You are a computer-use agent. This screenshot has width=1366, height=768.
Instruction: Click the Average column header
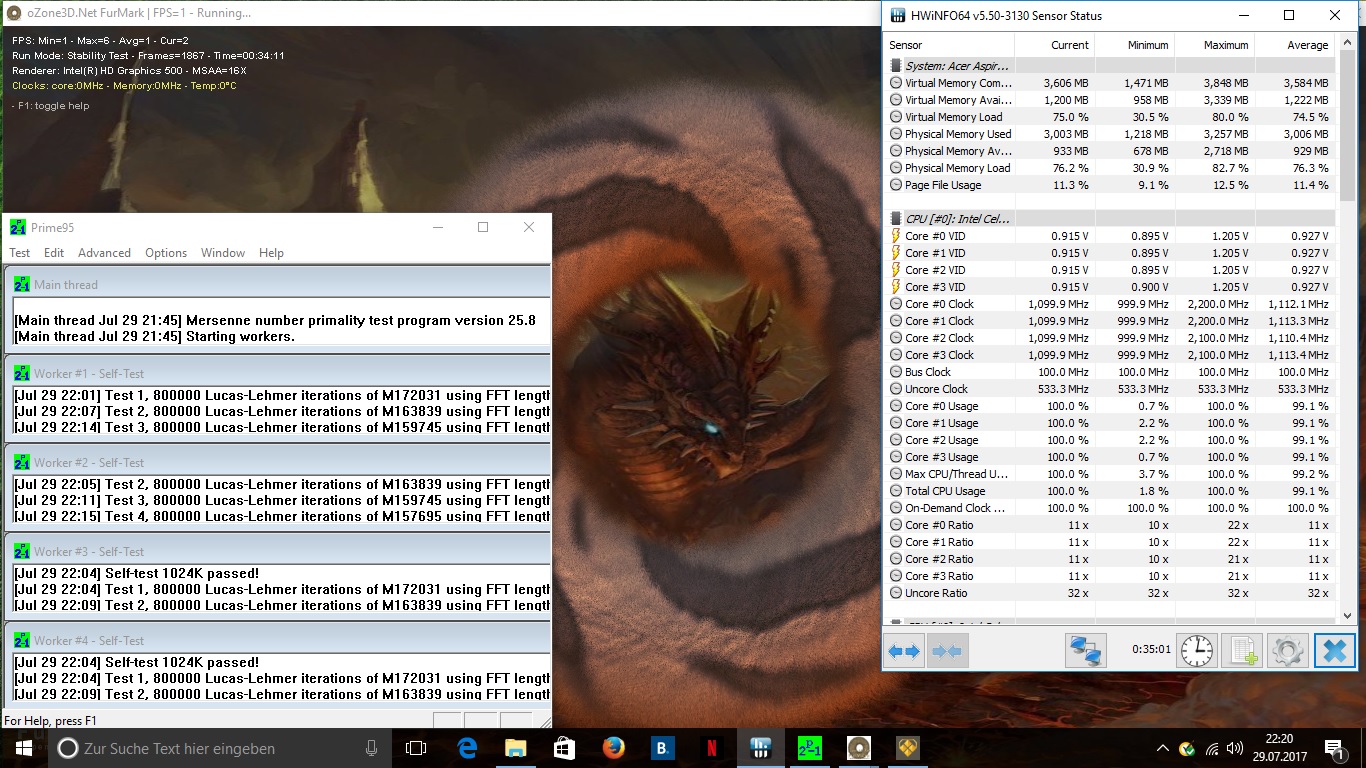pos(1294,45)
